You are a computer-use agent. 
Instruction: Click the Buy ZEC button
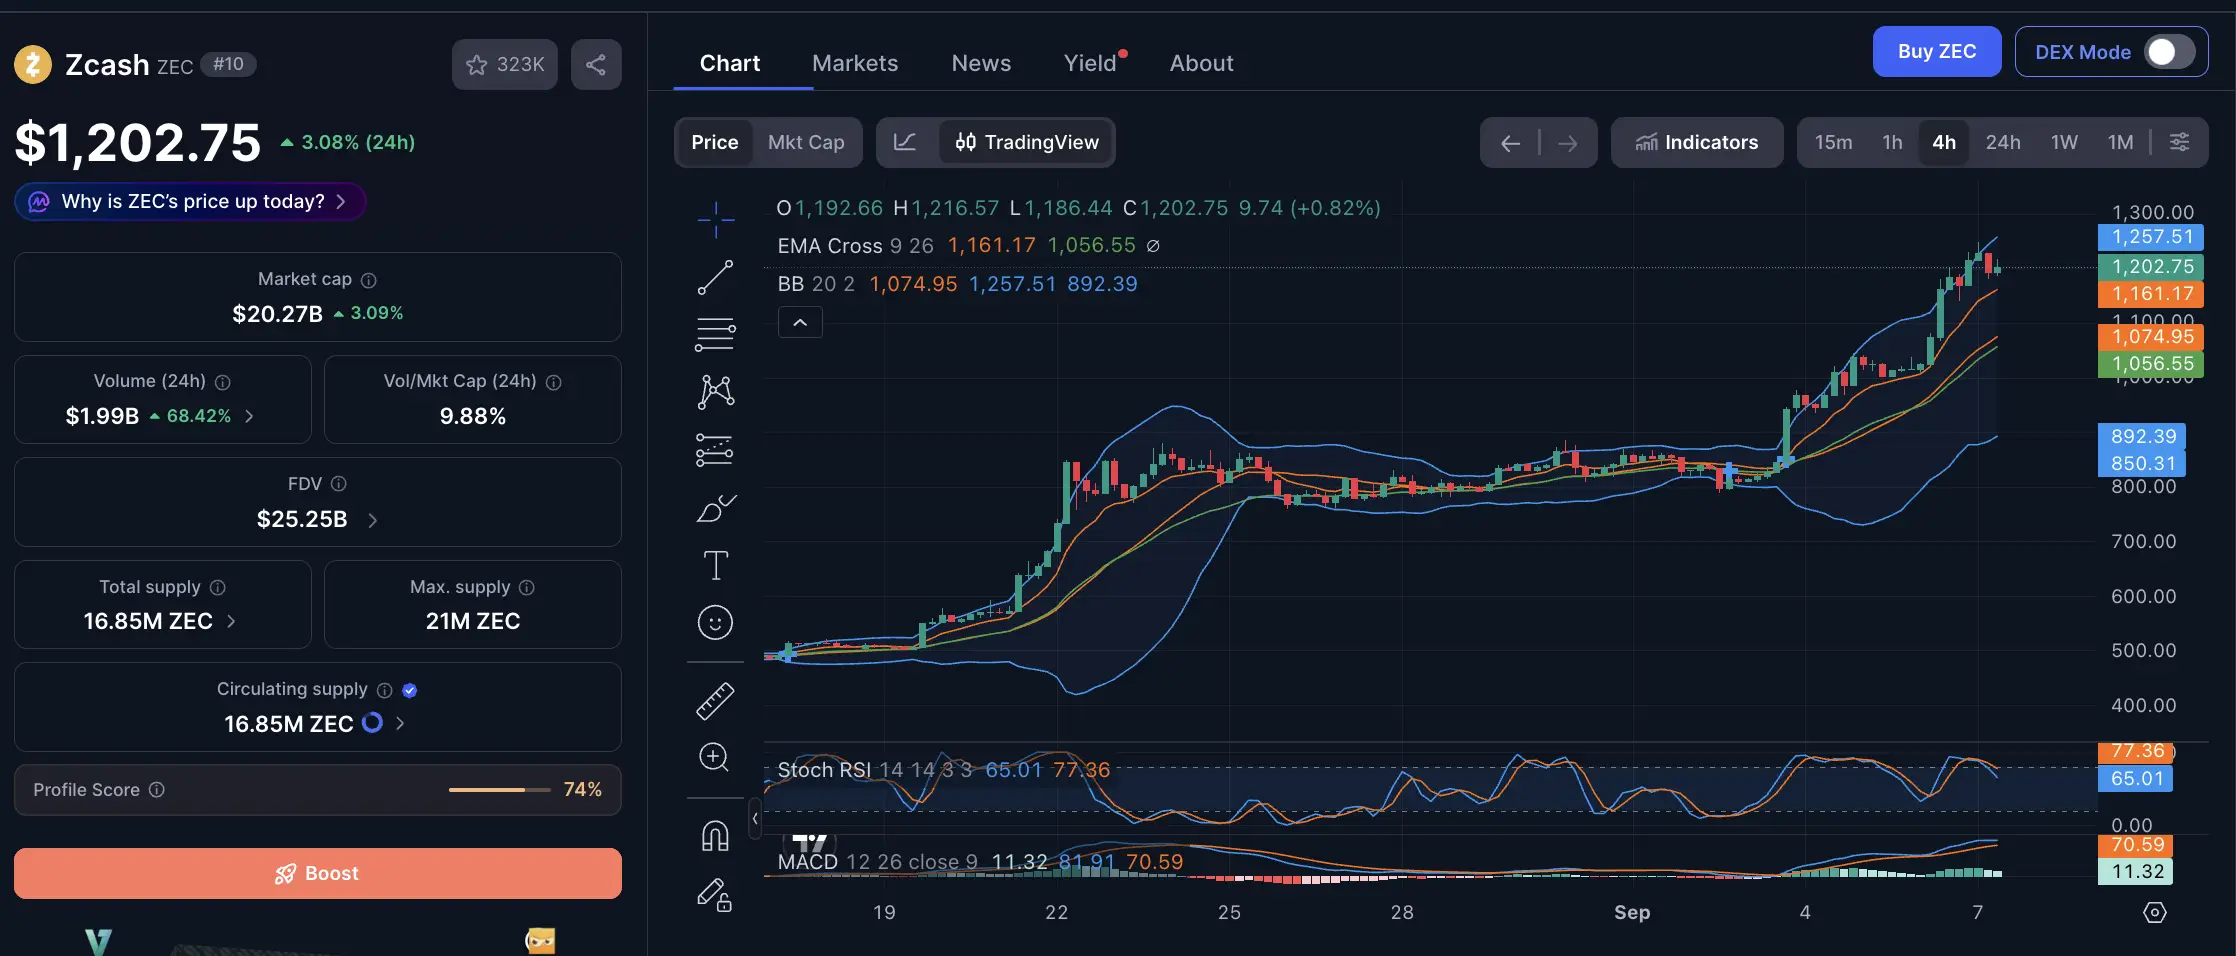pyautogui.click(x=1937, y=51)
